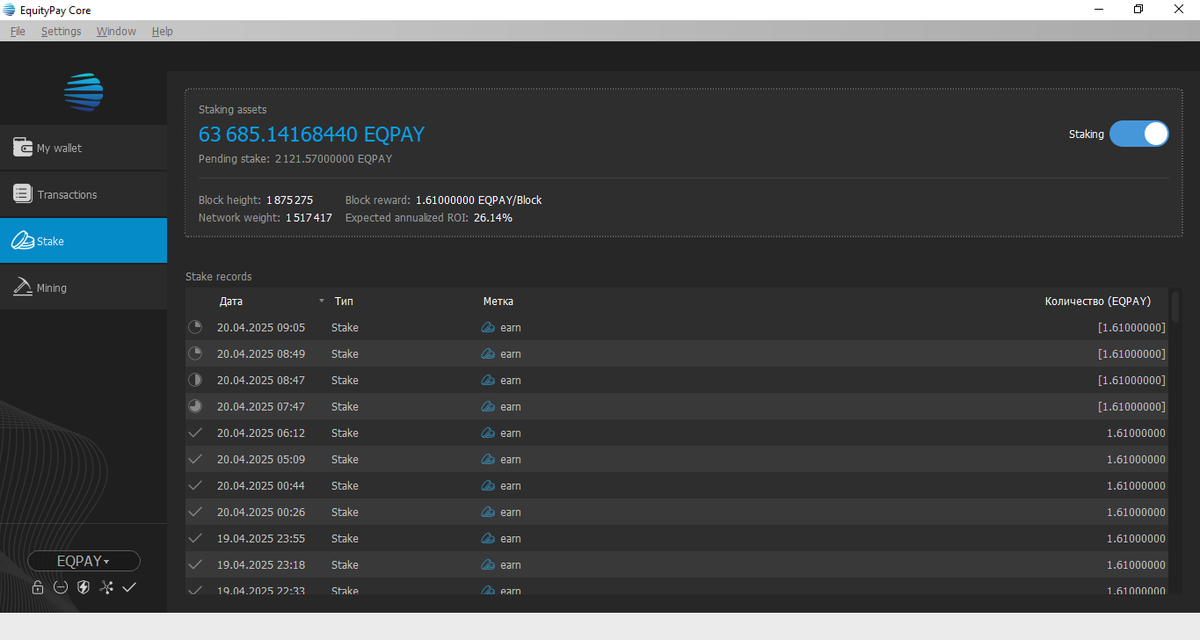Screen dimensions: 1200x640
Task: Click the sync checkmark status icon
Action: [x=129, y=587]
